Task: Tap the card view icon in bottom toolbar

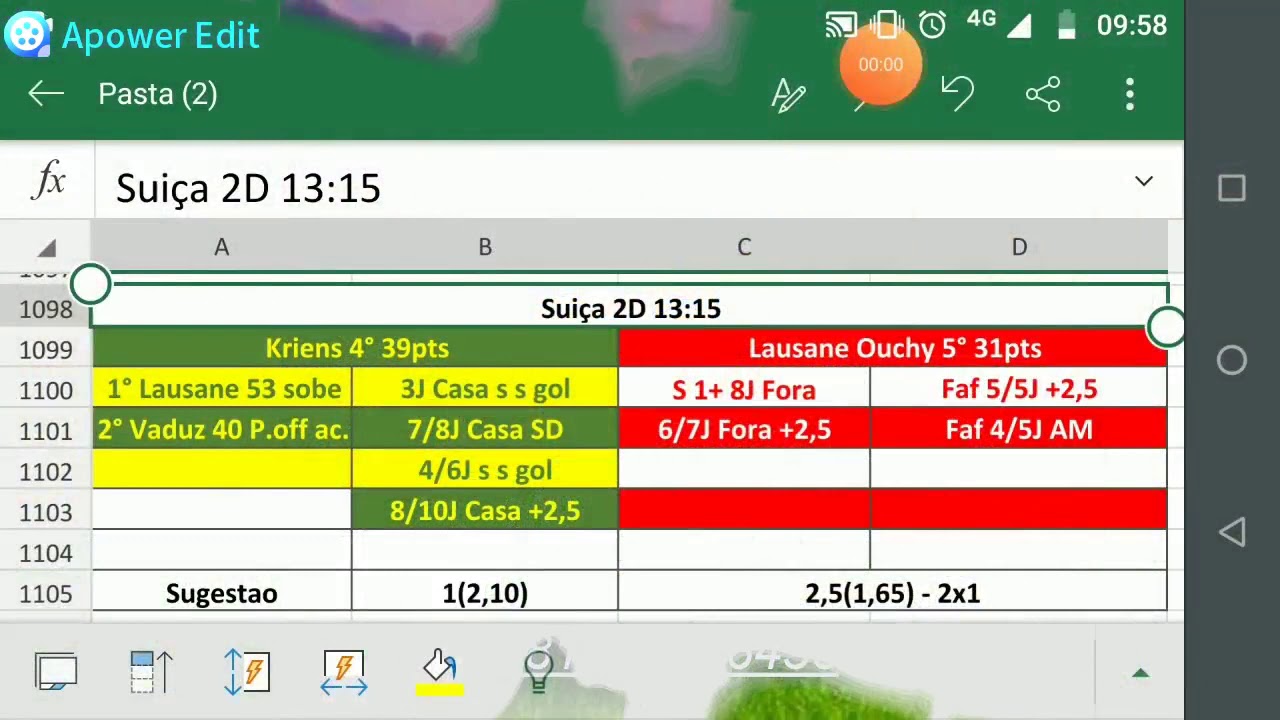Action: point(56,671)
